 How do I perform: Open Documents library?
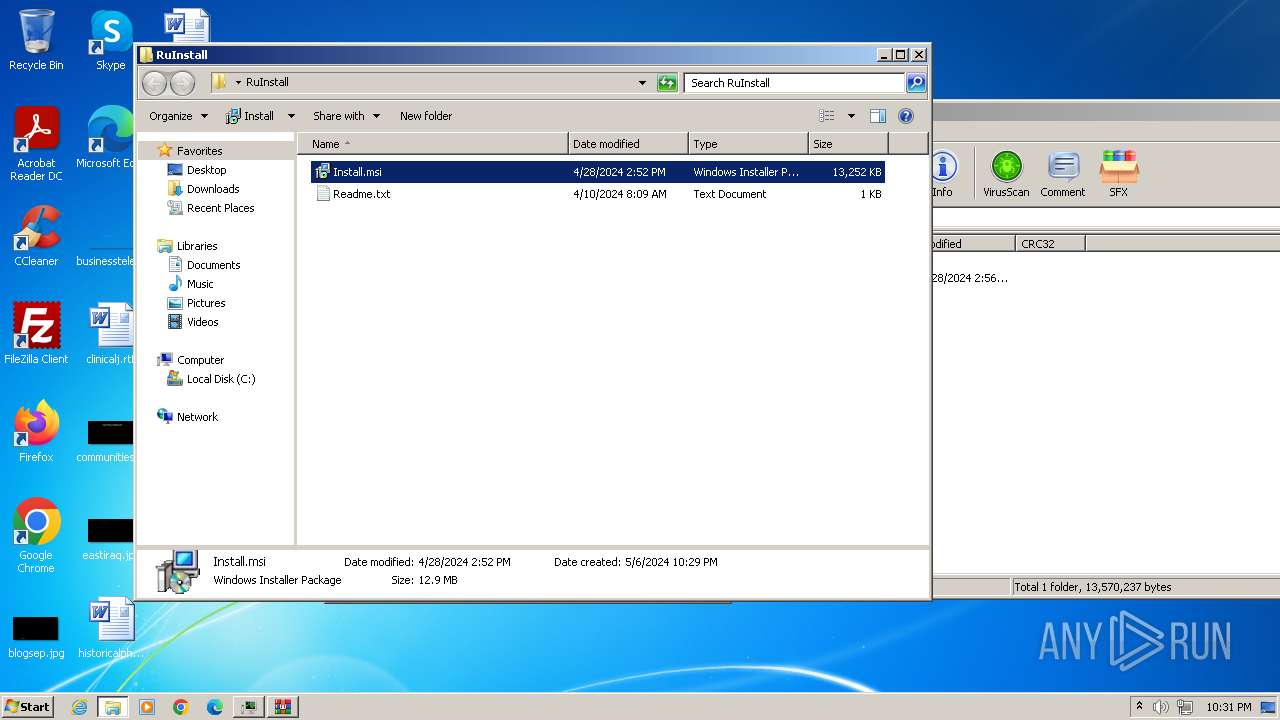coord(213,265)
